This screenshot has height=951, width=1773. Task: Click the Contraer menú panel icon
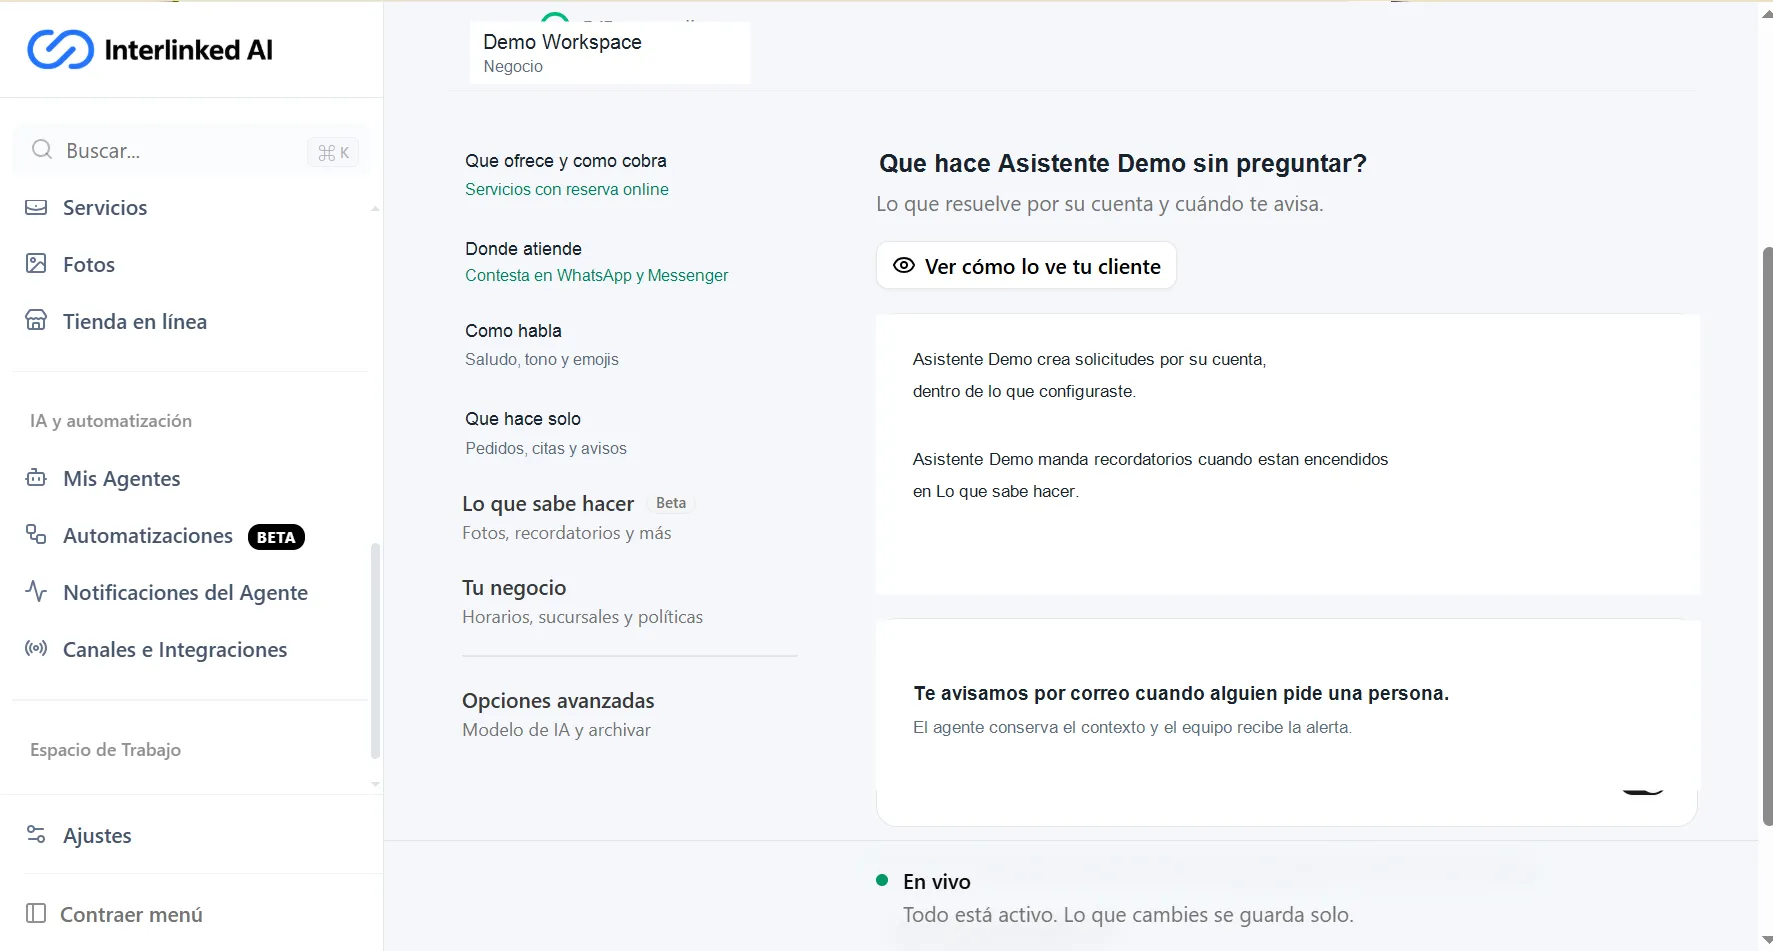(36, 914)
